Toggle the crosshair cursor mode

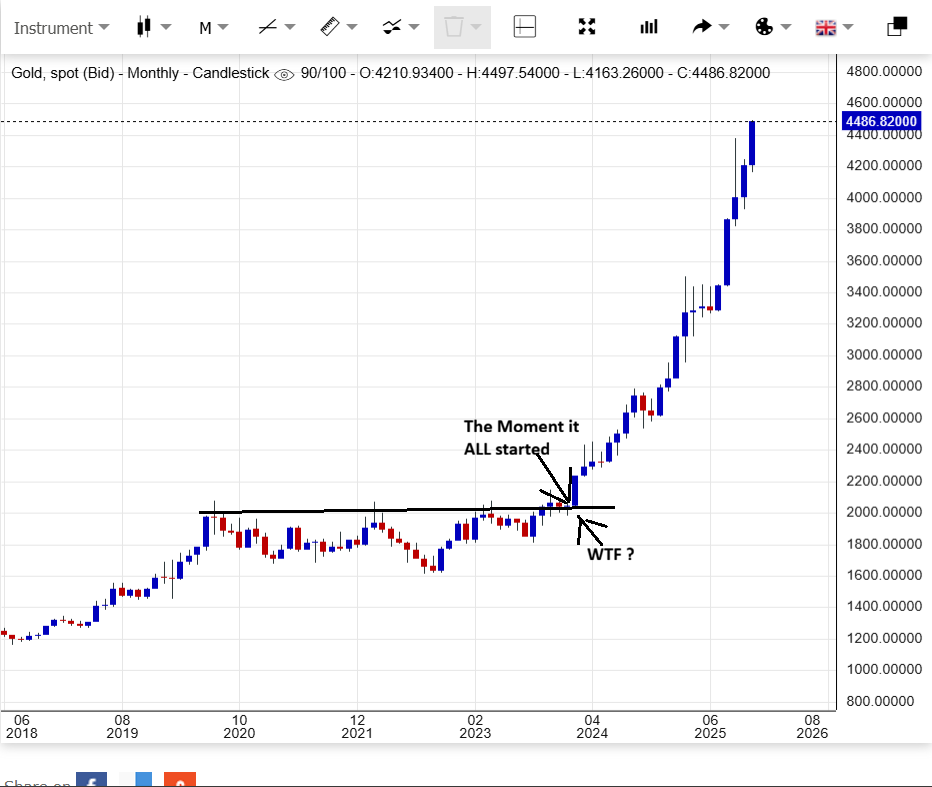(525, 27)
